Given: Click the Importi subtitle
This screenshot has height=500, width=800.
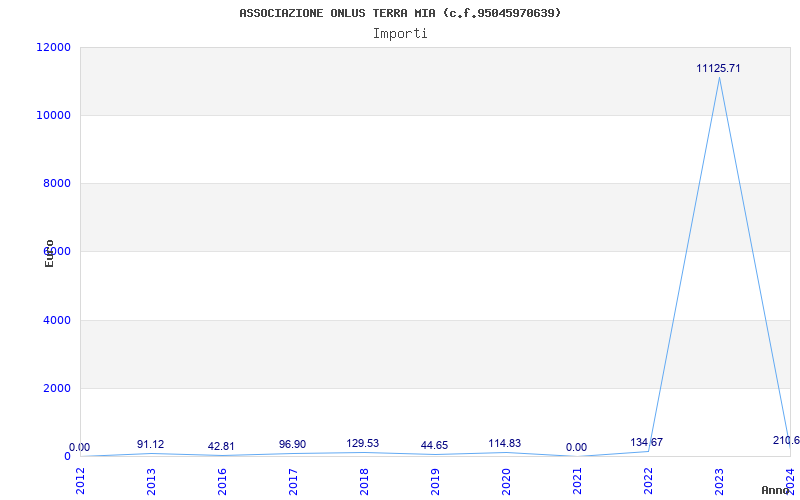Looking at the screenshot, I should [400, 34].
